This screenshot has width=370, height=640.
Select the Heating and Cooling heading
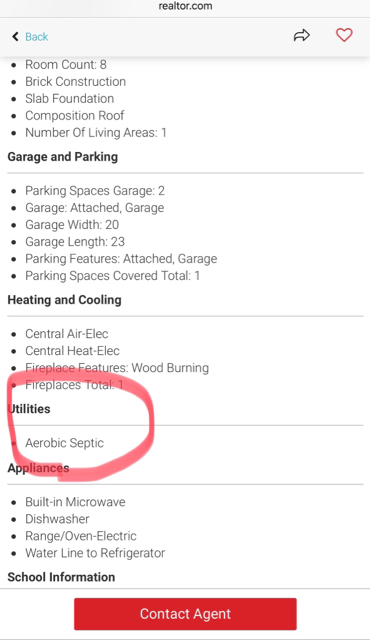[64, 300]
